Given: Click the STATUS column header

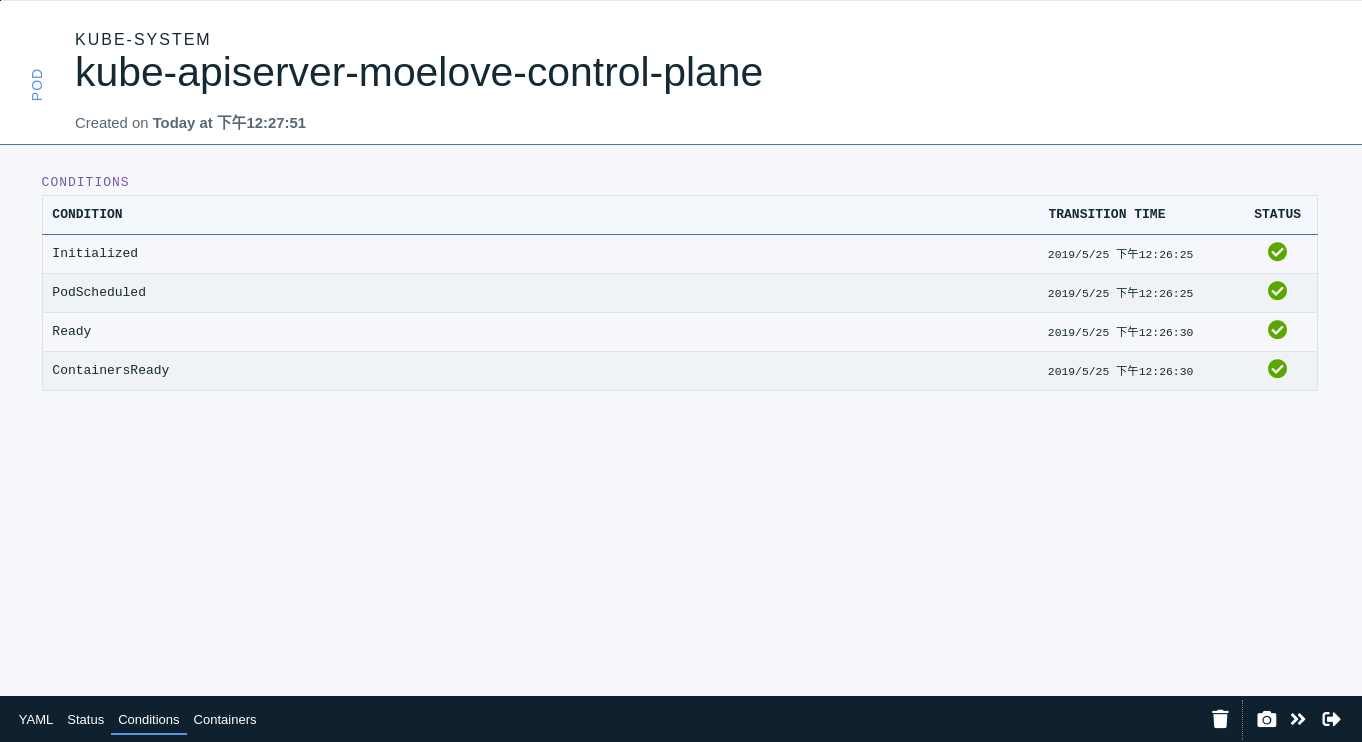Looking at the screenshot, I should click(x=1277, y=215).
